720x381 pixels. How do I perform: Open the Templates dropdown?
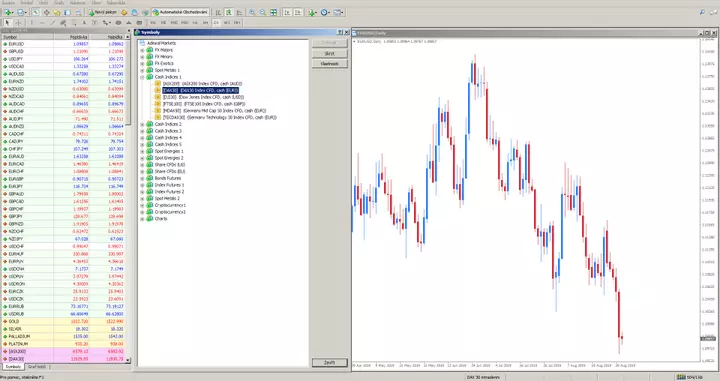(339, 12)
